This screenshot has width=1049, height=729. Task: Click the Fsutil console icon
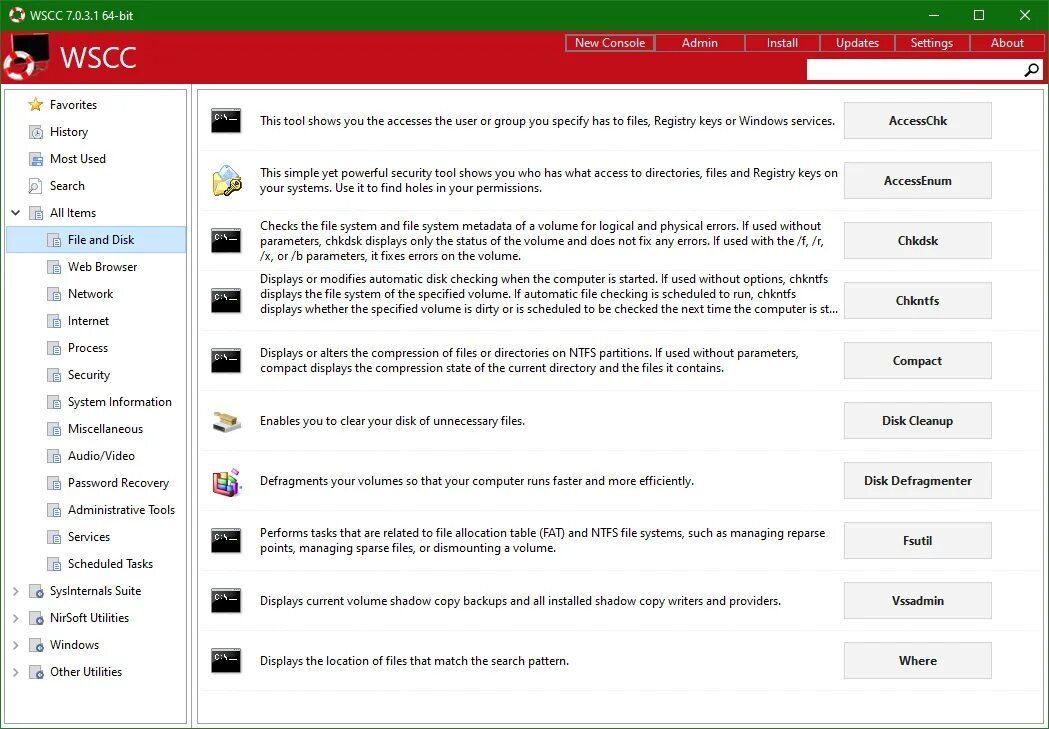[x=226, y=540]
